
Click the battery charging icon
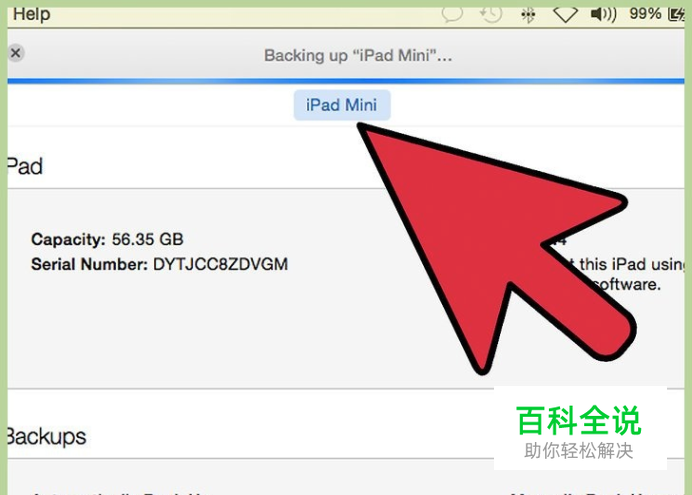click(x=677, y=14)
